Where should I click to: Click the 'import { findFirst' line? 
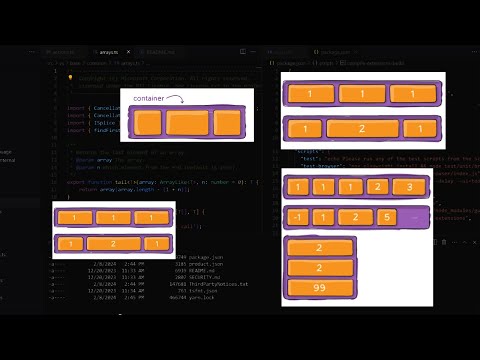coord(93,130)
